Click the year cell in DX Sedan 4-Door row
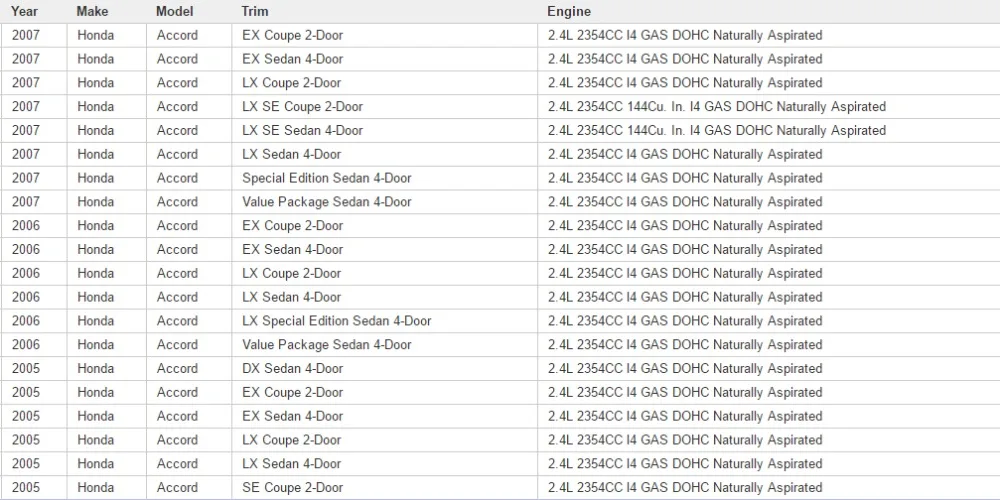 34,369
